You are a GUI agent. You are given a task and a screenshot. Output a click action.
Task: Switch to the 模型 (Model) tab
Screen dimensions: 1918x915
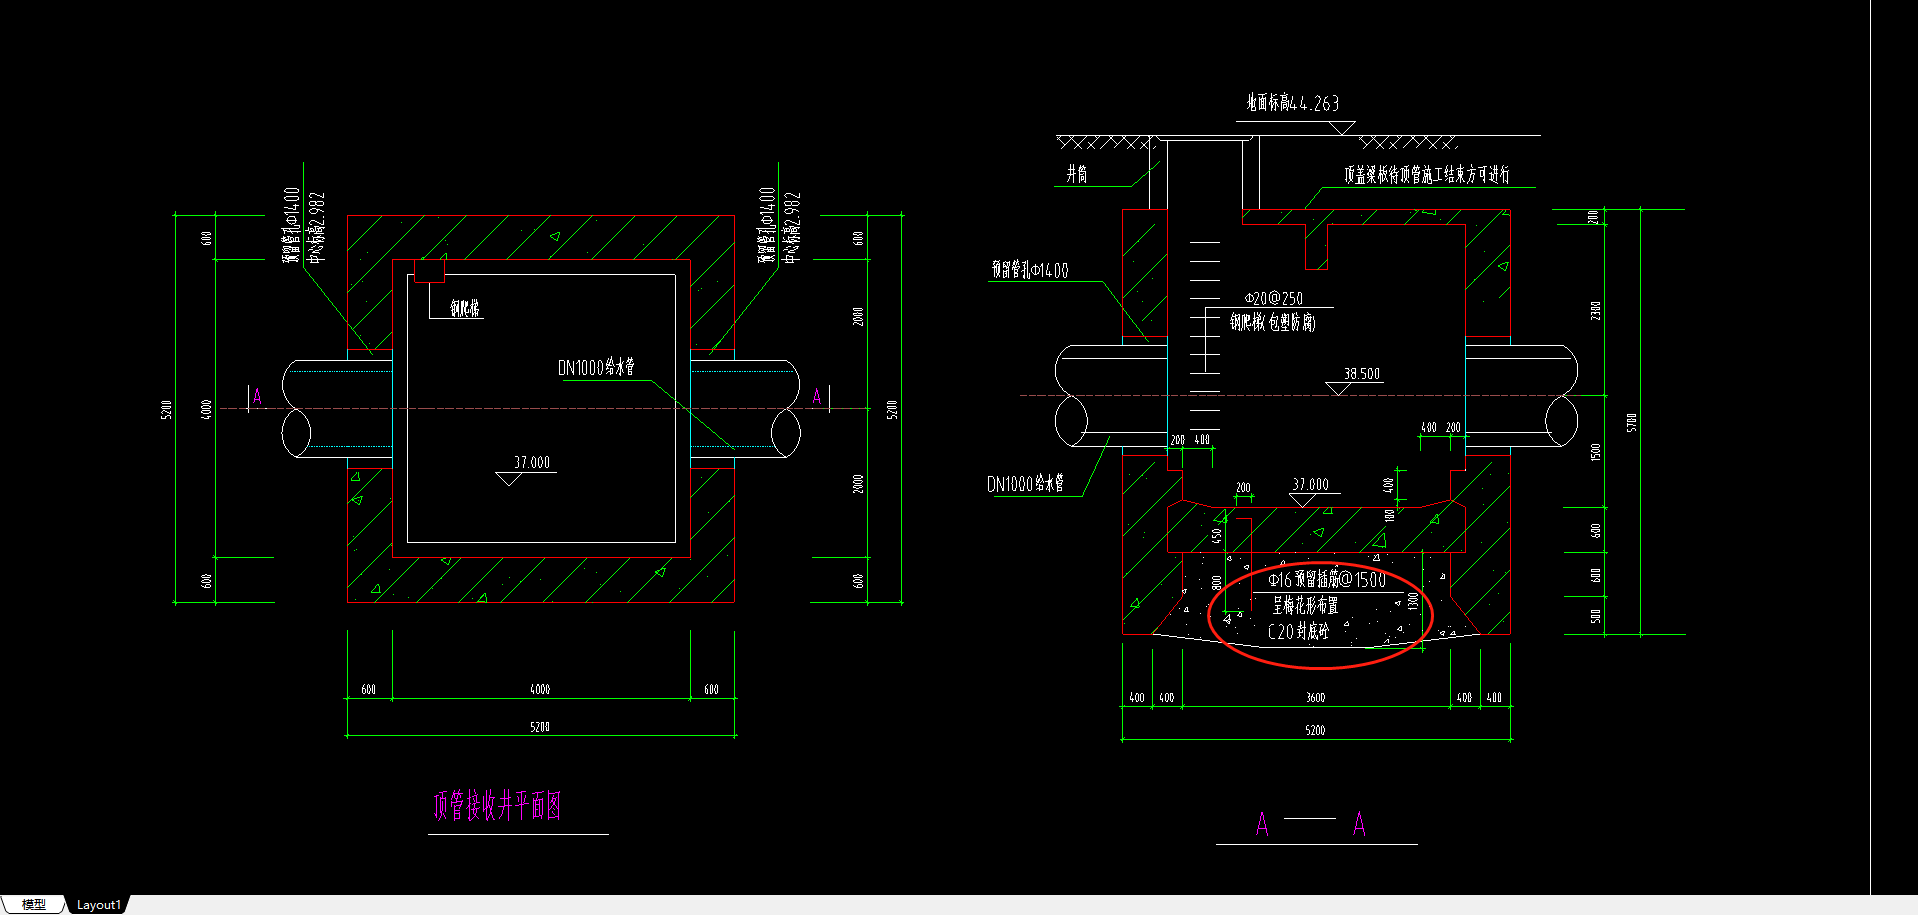pos(34,904)
